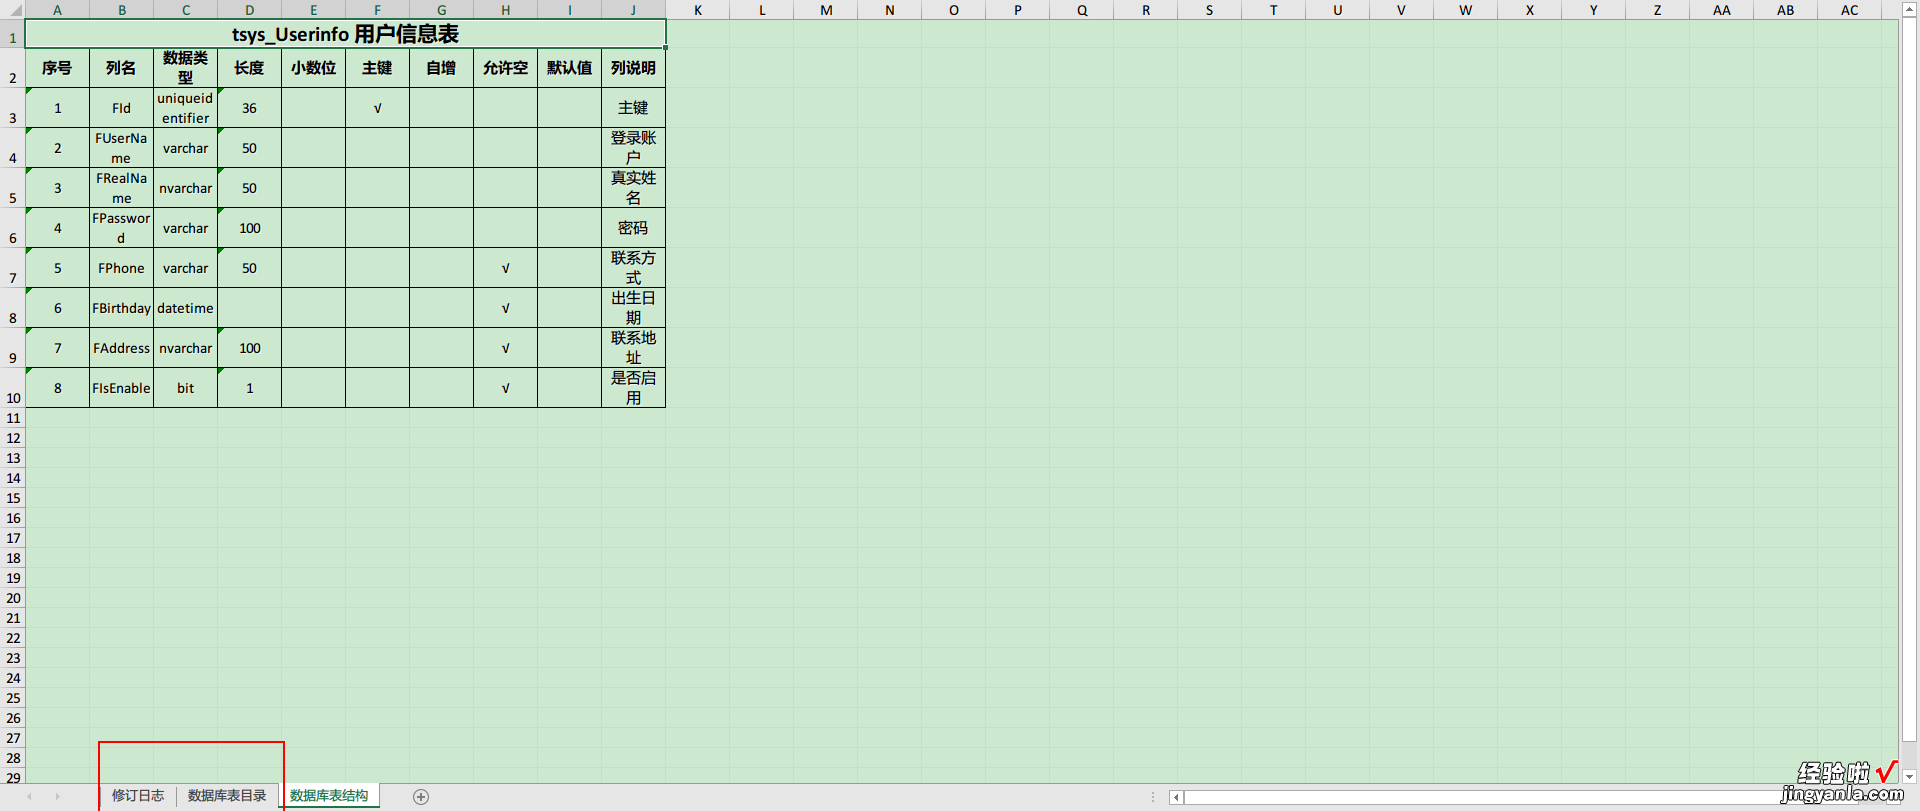Switch to the 数据库表目录 sheet tab
1920x811 pixels.
(227, 796)
